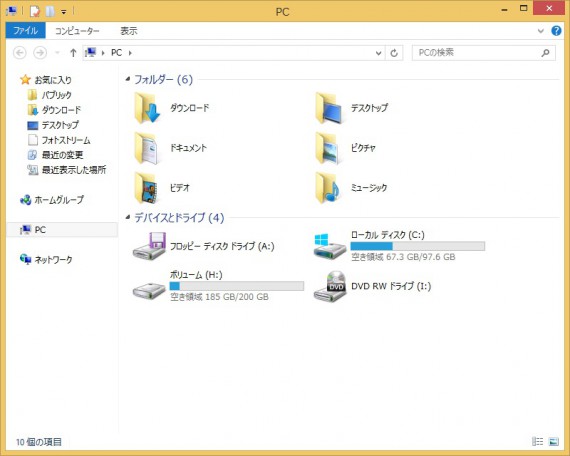570x456 pixels.
Task: Click the Help question mark icon
Action: point(556,31)
